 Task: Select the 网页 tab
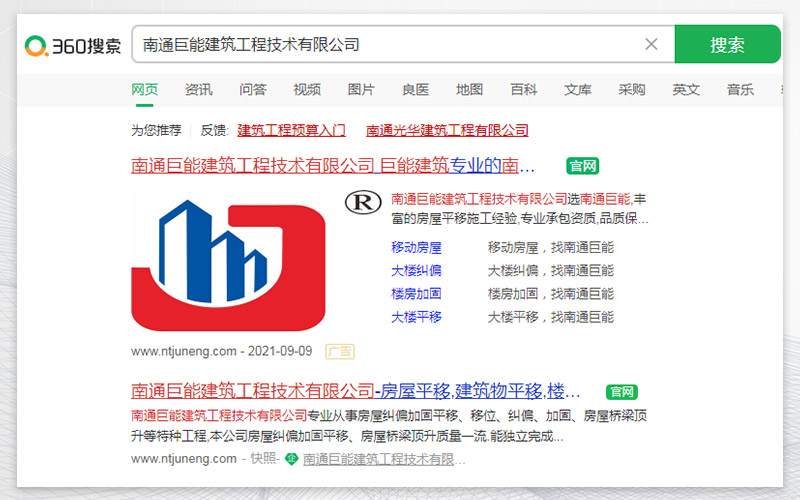click(144, 90)
